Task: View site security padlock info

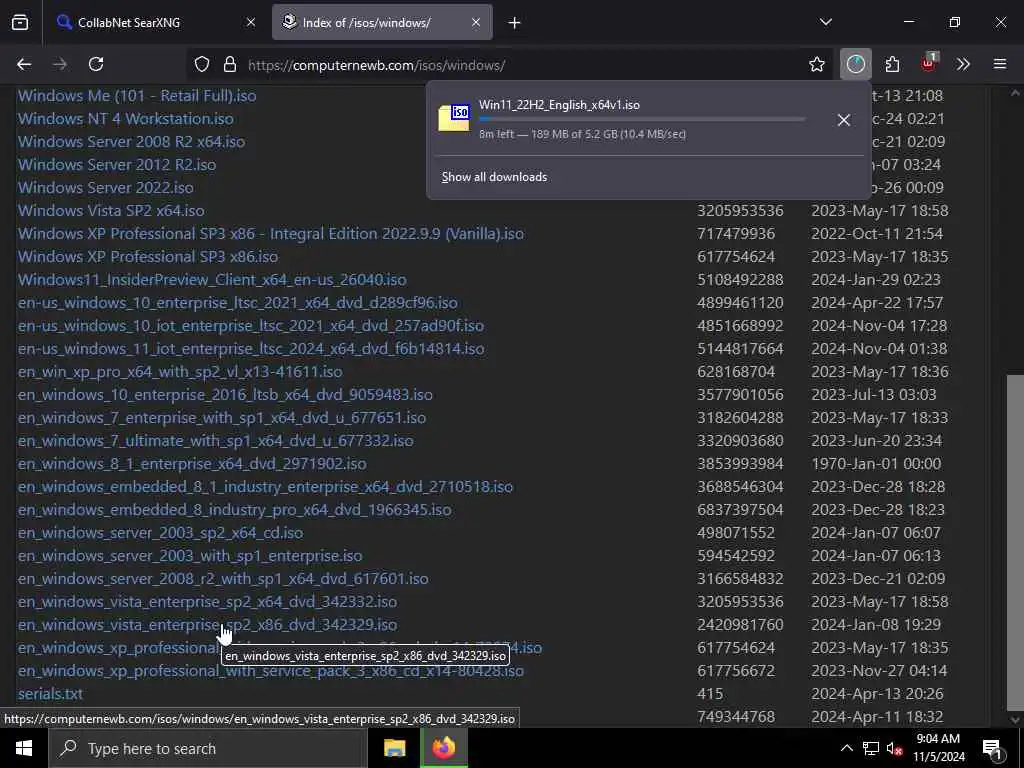Action: click(x=229, y=65)
